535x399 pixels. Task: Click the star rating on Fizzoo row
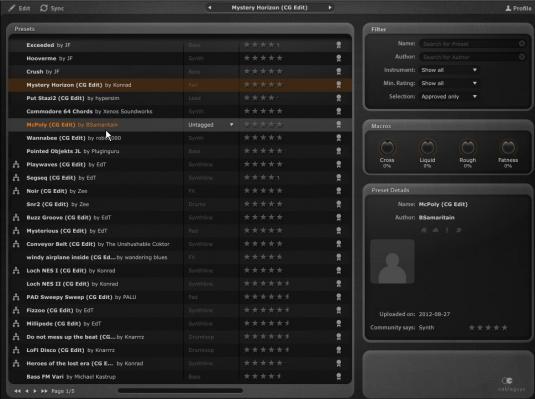point(267,310)
